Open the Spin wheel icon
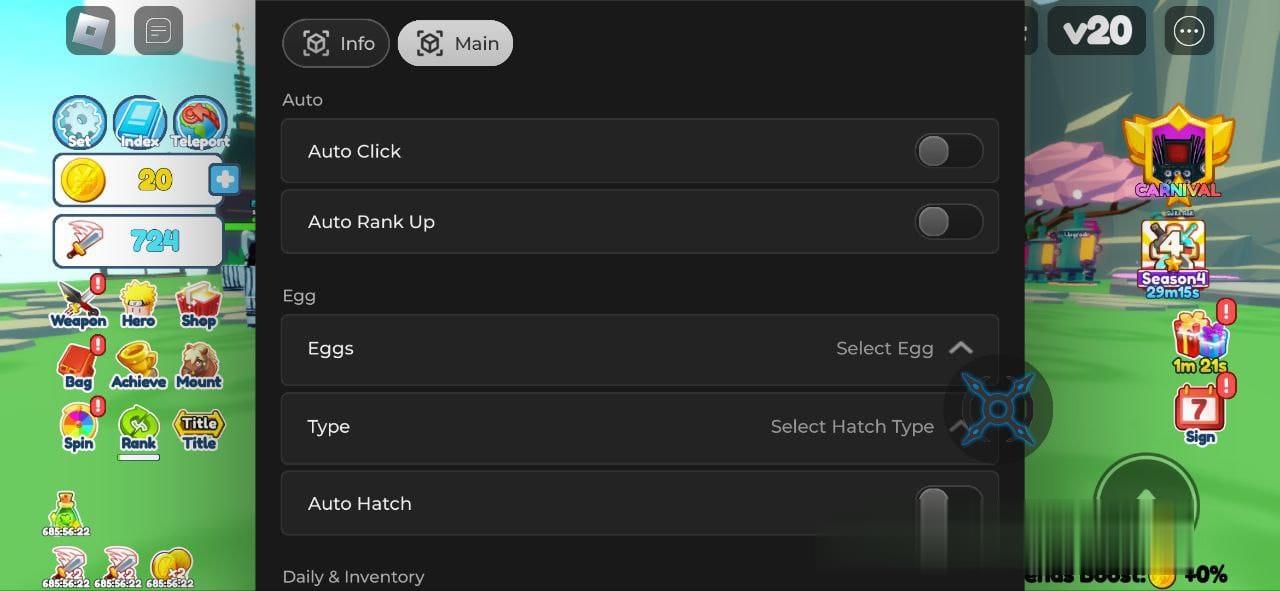This screenshot has height=591, width=1280. [78, 426]
